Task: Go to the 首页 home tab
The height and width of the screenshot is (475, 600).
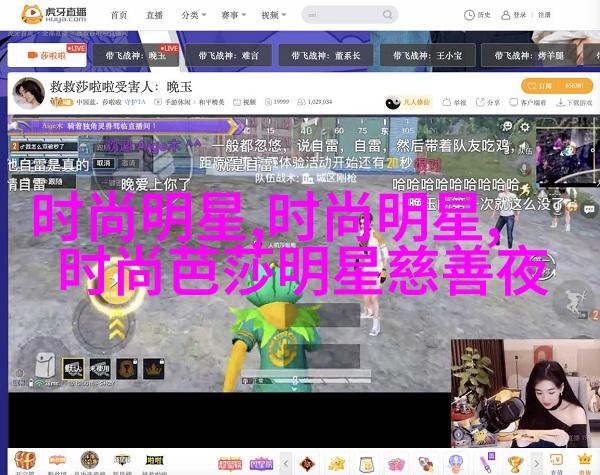Action: coord(119,15)
